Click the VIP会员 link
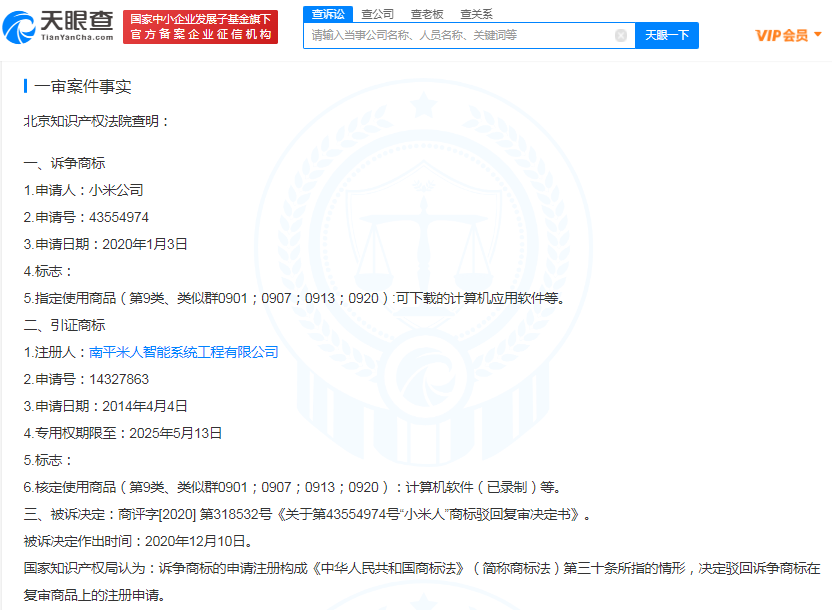This screenshot has width=832, height=610. point(782,36)
